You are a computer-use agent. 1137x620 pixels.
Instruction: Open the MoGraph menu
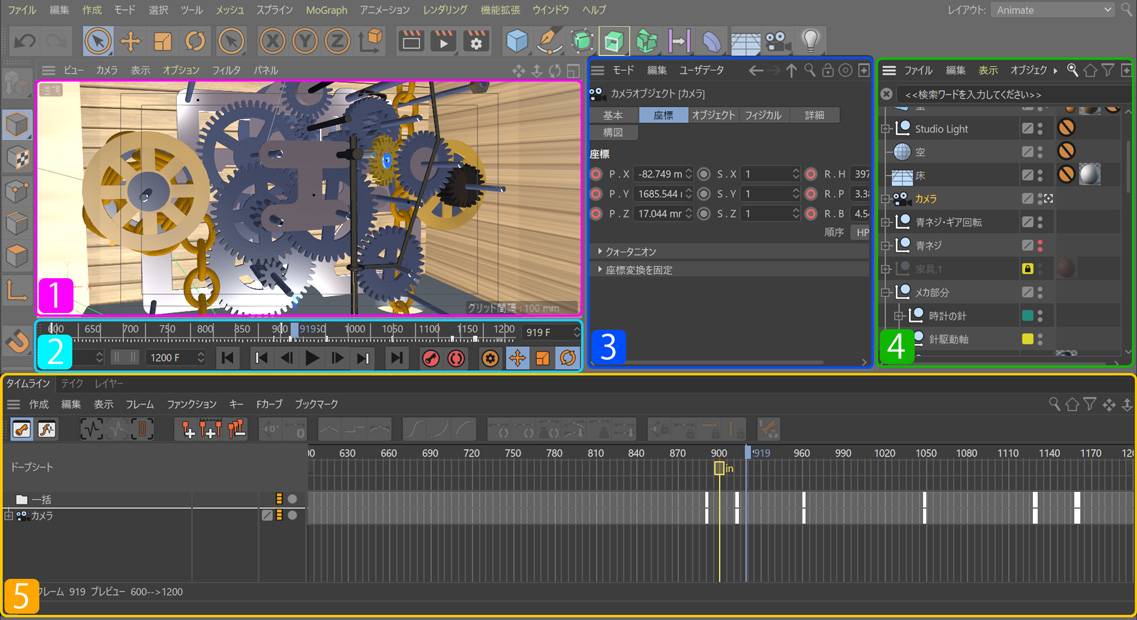327,10
